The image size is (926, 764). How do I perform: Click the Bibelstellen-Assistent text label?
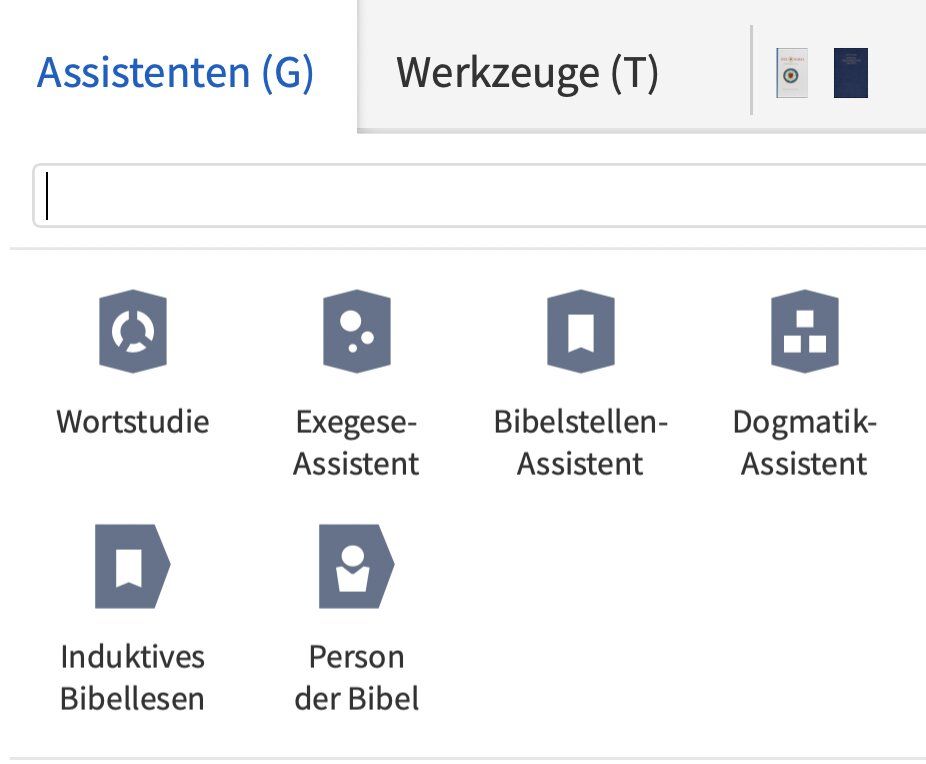point(580,442)
